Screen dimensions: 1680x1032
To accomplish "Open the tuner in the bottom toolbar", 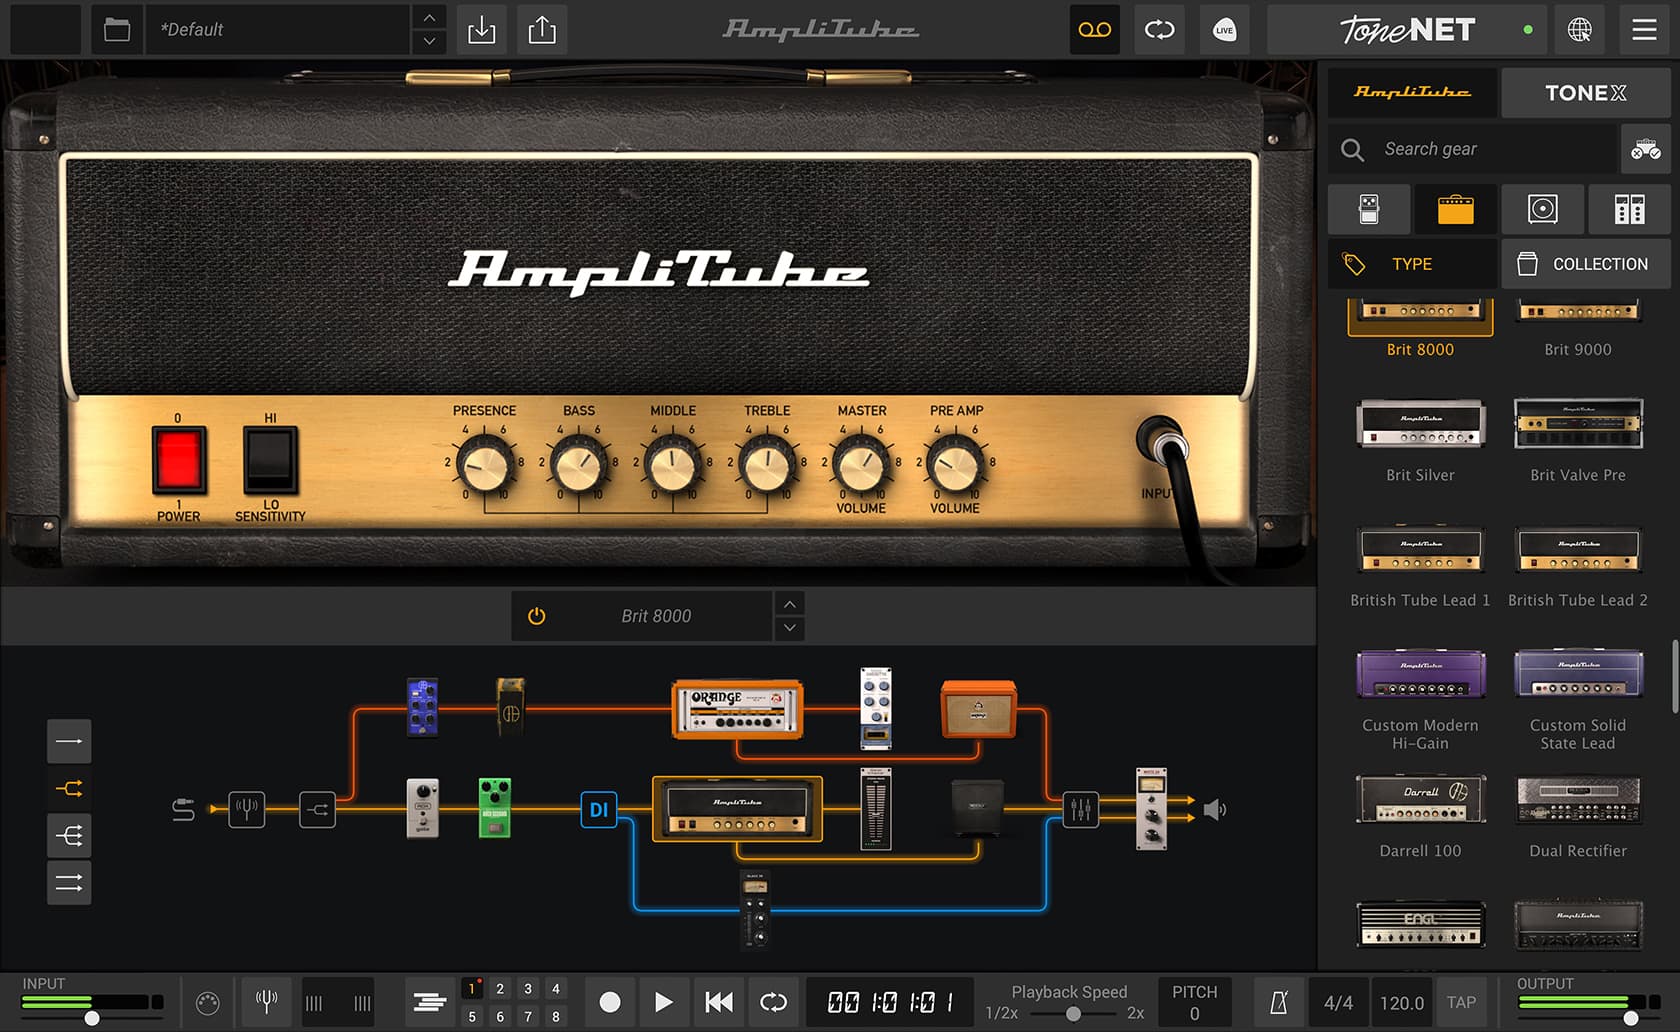I will [x=266, y=1001].
